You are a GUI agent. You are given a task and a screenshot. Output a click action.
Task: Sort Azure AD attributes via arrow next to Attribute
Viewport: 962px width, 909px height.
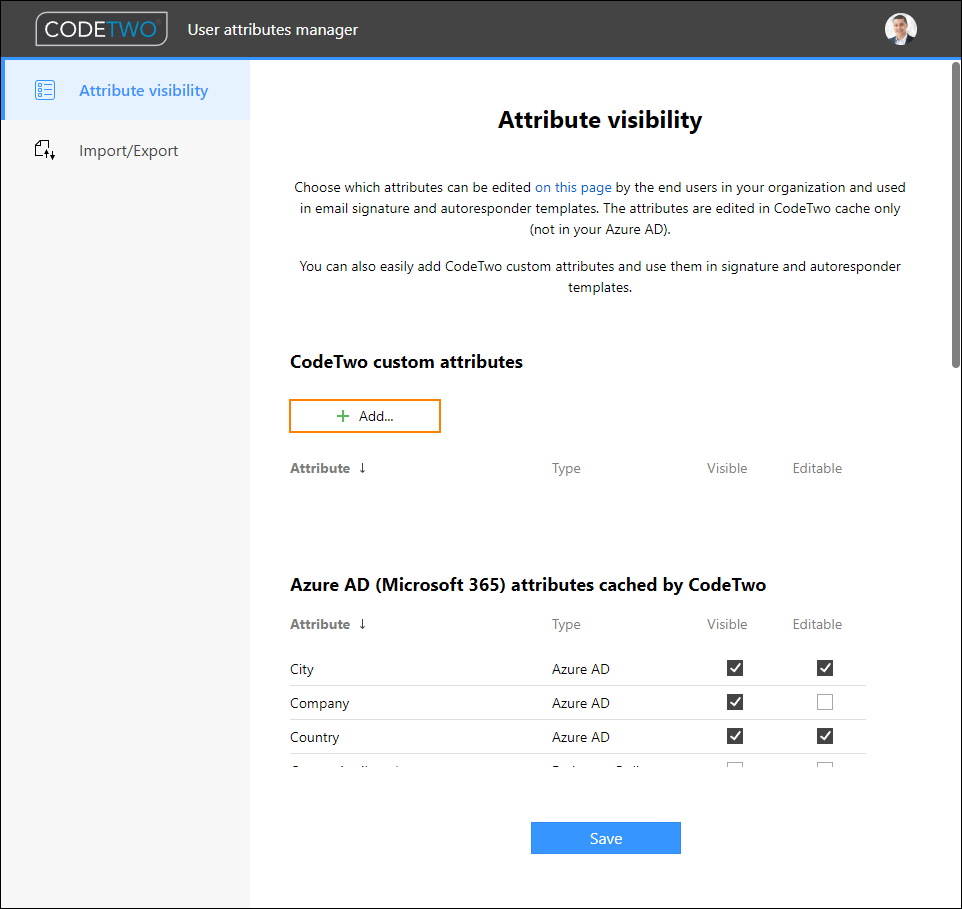pos(363,624)
